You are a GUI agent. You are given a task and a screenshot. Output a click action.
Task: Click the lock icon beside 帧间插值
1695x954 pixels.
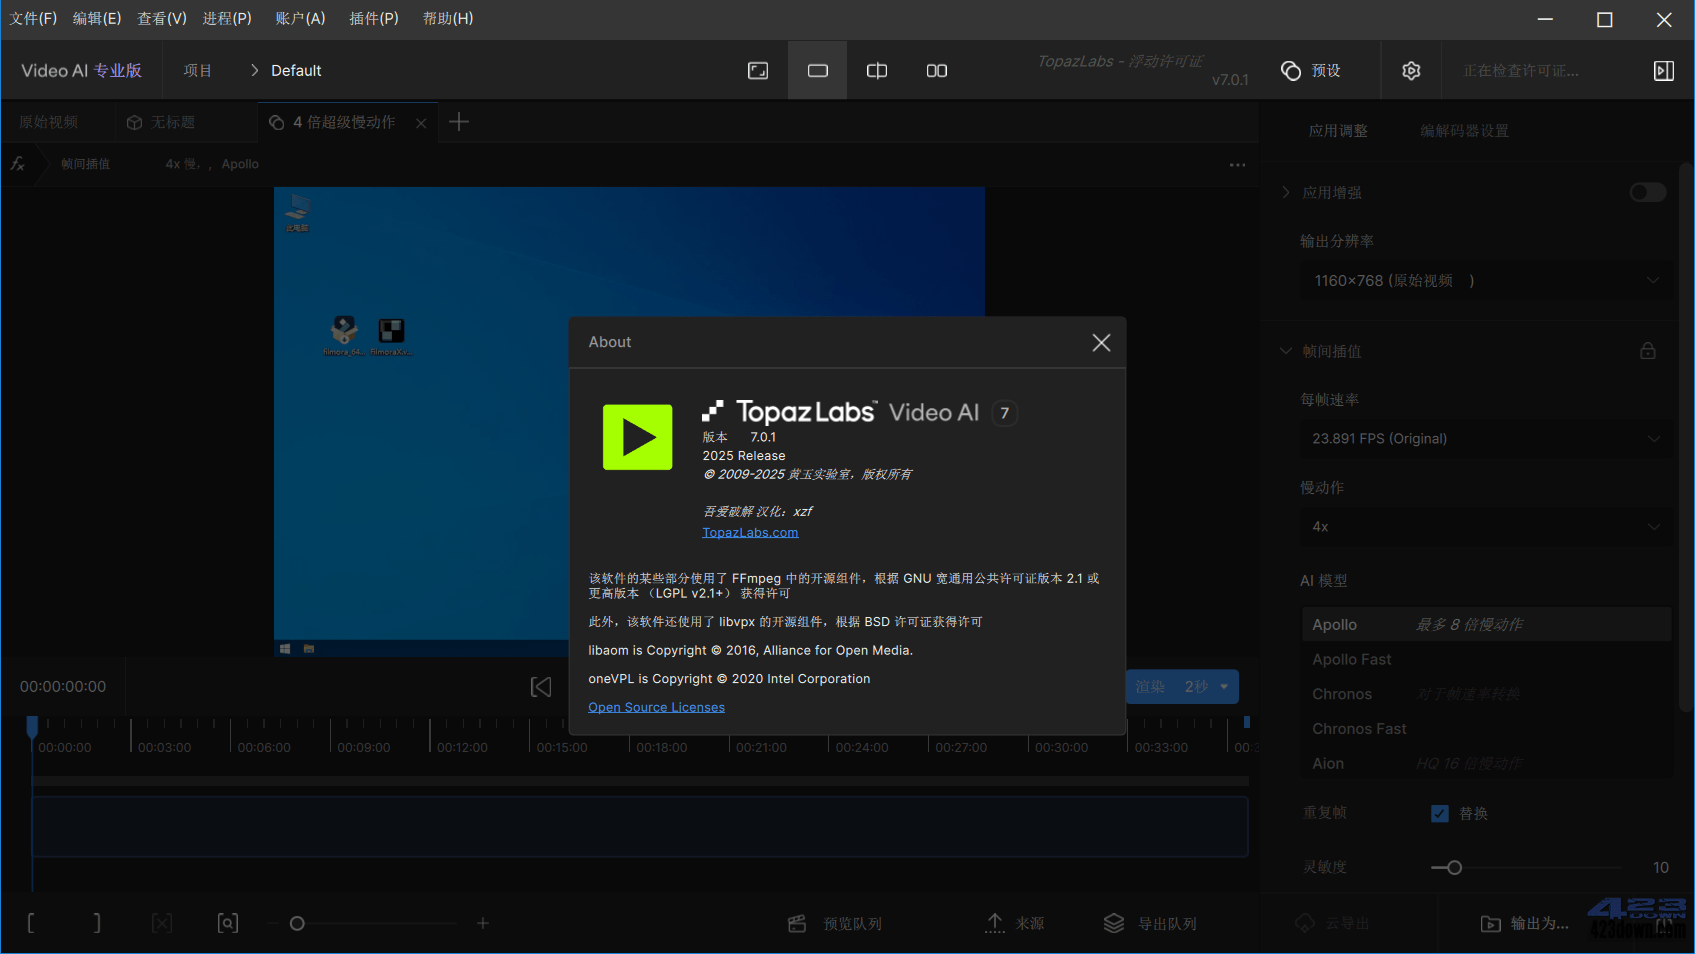pos(1648,351)
